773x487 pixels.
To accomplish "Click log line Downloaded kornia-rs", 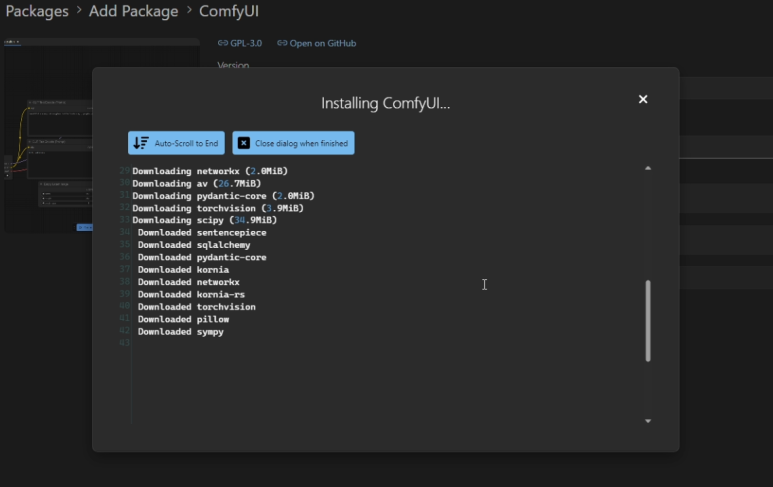I will pos(191,294).
